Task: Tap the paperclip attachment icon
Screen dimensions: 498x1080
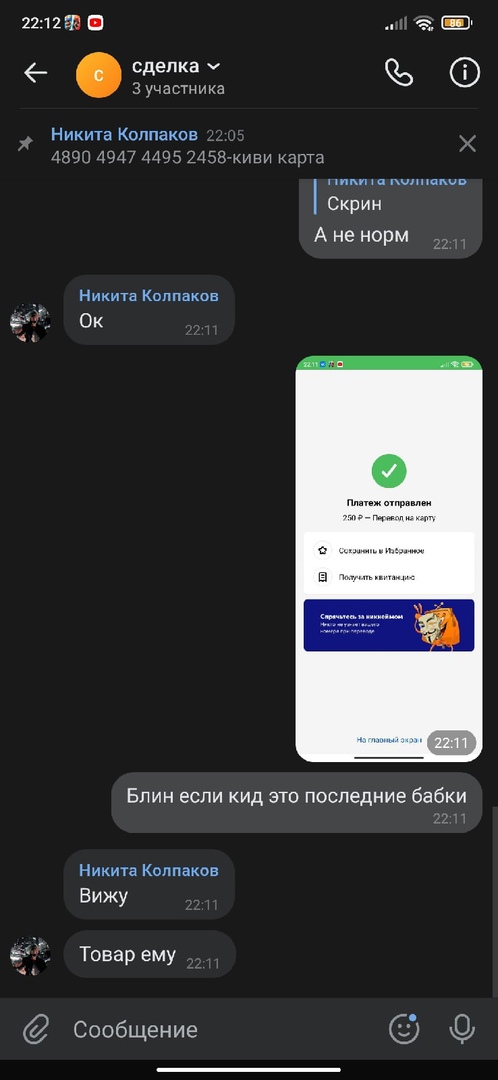Action: (x=34, y=1030)
